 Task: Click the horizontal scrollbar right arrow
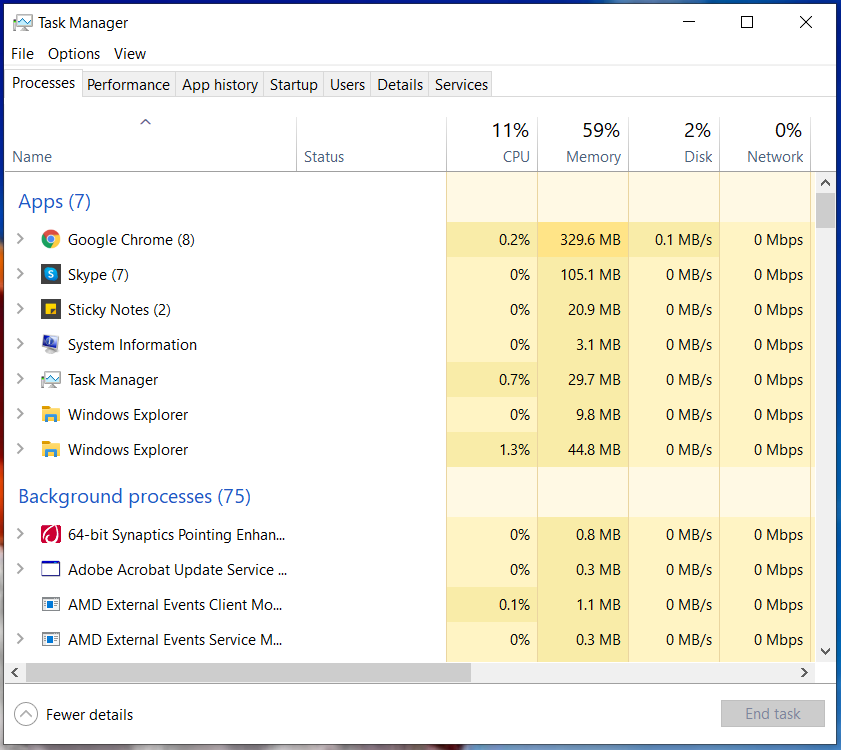[x=804, y=673]
